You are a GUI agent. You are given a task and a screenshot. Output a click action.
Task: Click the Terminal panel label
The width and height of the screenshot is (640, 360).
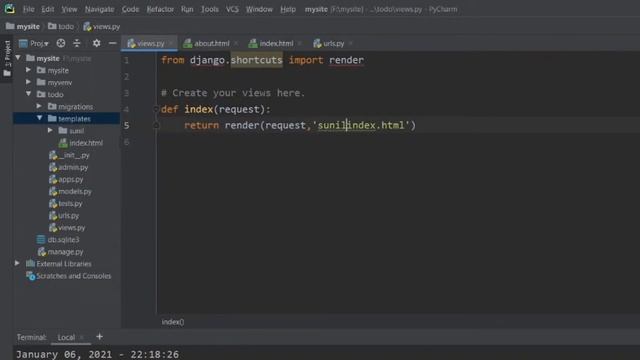31,337
